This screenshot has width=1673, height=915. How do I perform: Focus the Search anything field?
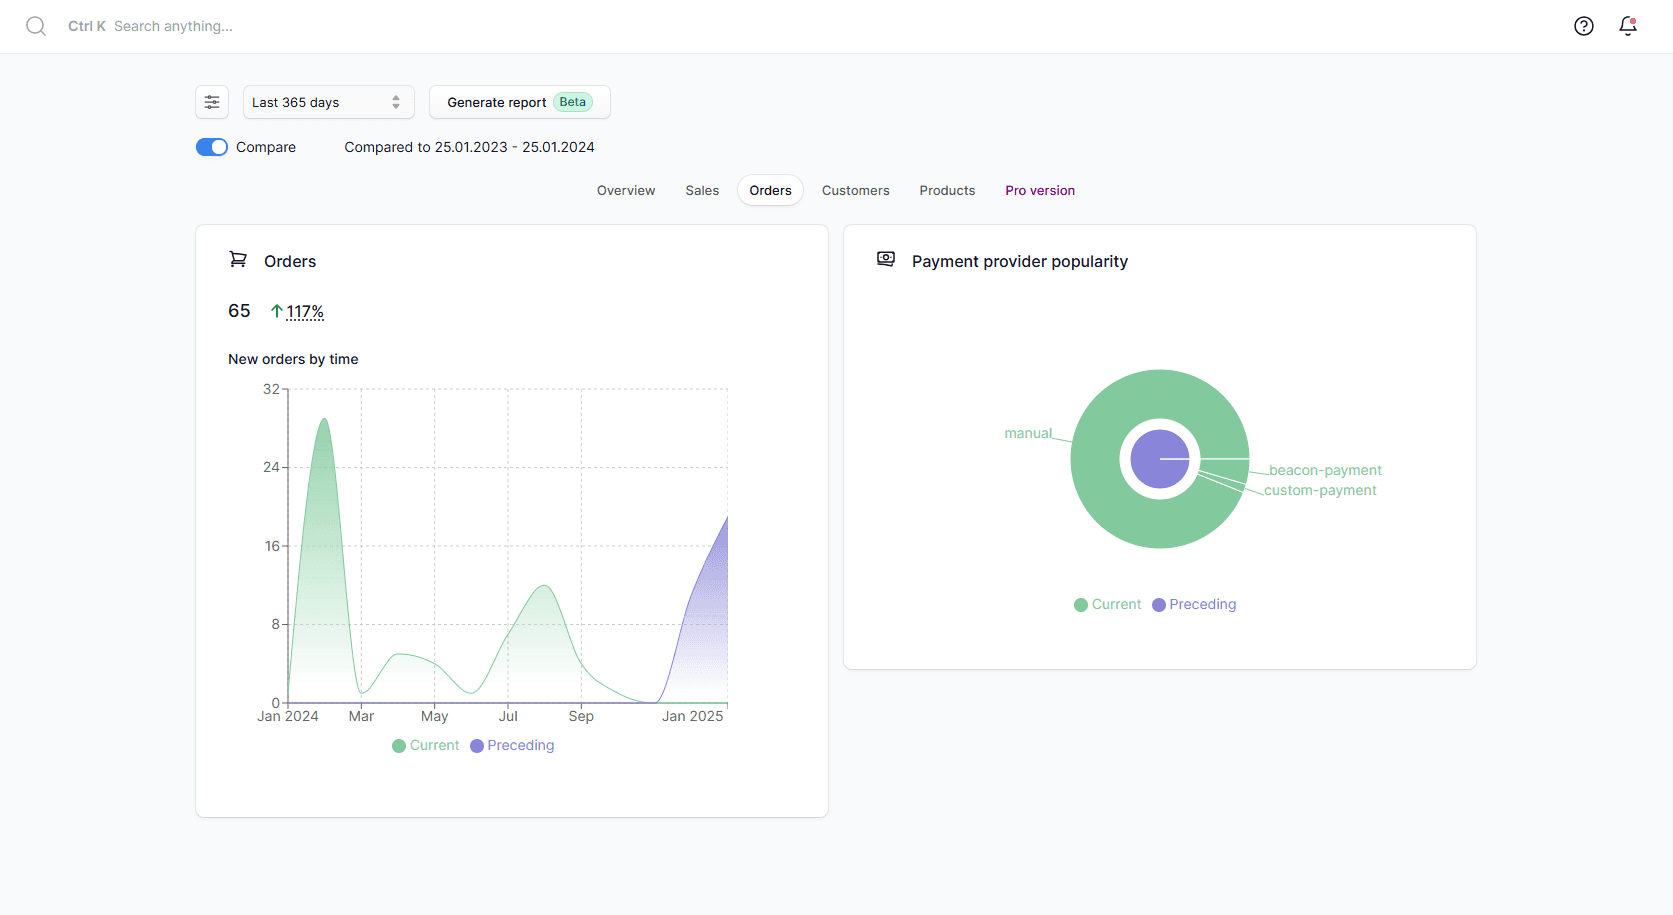[x=173, y=26]
